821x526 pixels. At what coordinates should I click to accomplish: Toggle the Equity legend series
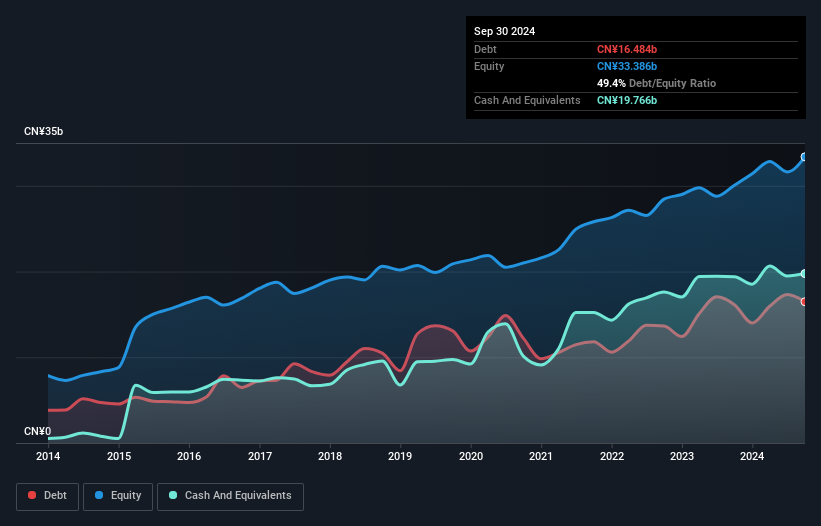tap(118, 496)
